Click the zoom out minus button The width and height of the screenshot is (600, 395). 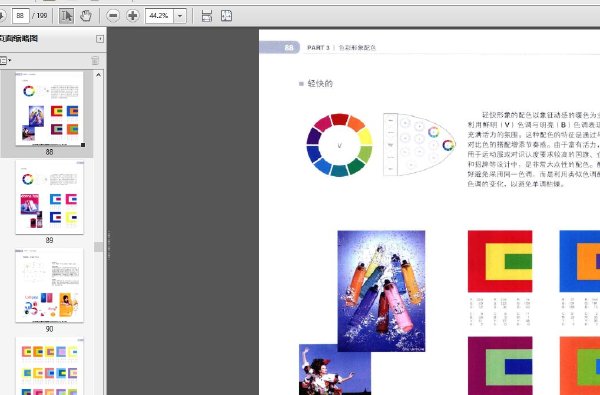tap(113, 16)
